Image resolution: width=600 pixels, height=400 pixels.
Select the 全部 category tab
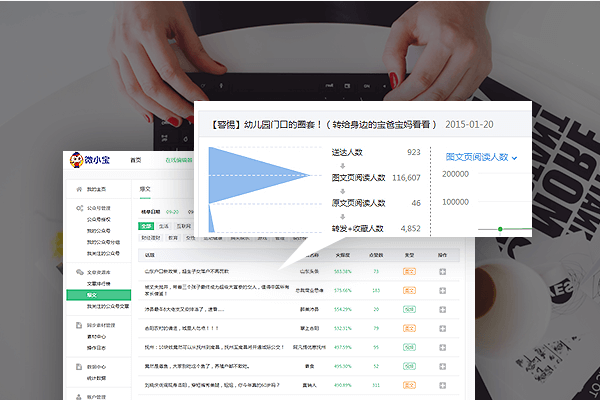[x=145, y=226]
